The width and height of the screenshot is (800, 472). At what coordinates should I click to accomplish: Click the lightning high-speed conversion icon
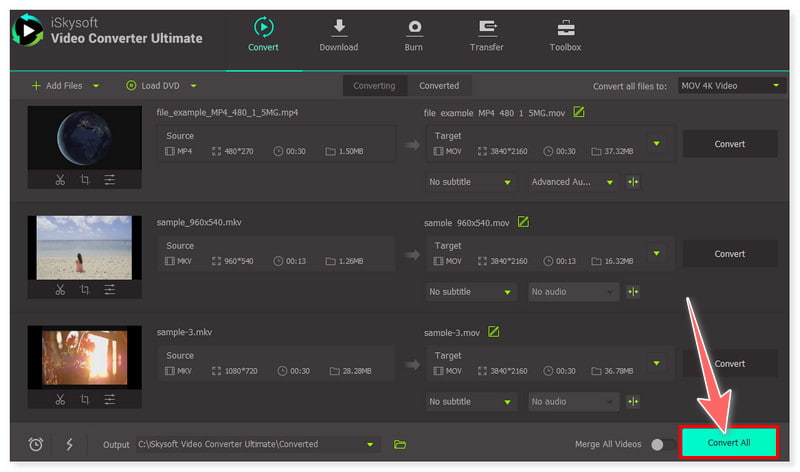click(67, 444)
